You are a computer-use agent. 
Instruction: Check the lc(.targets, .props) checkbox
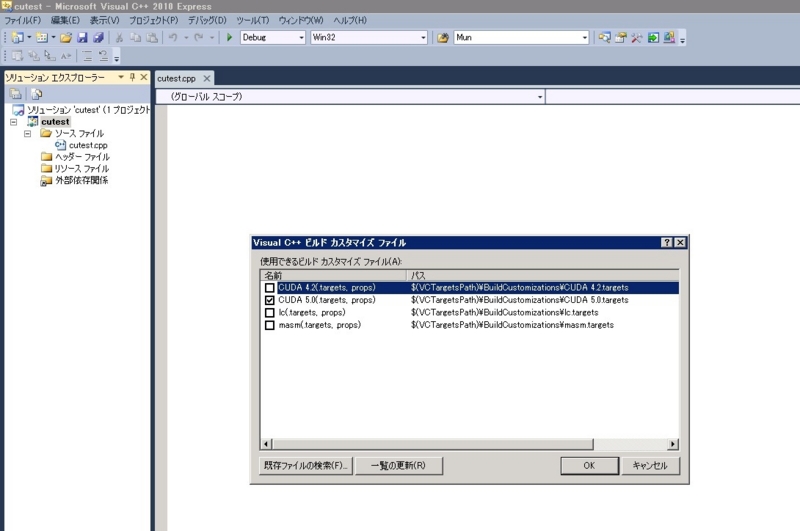pyautogui.click(x=269, y=313)
